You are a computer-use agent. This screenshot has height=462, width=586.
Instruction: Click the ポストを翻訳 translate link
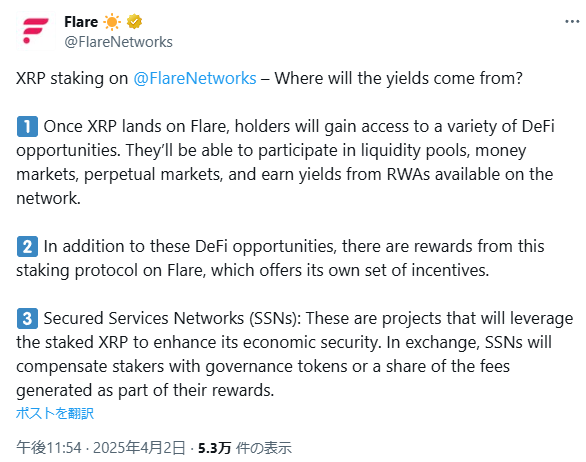[x=55, y=413]
